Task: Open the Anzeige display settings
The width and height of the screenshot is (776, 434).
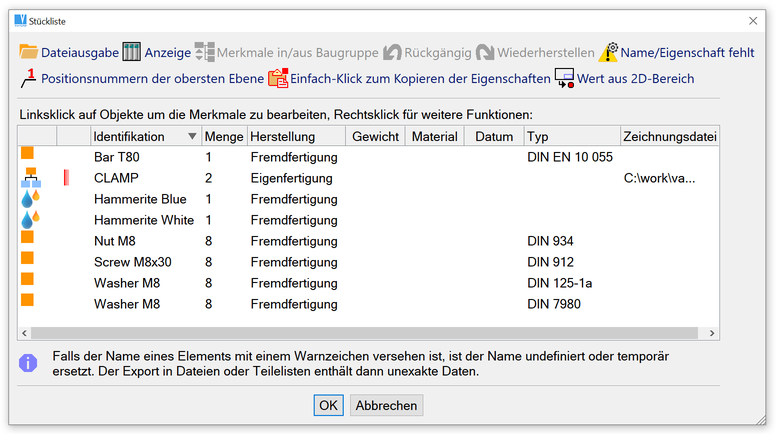Action: coord(132,52)
